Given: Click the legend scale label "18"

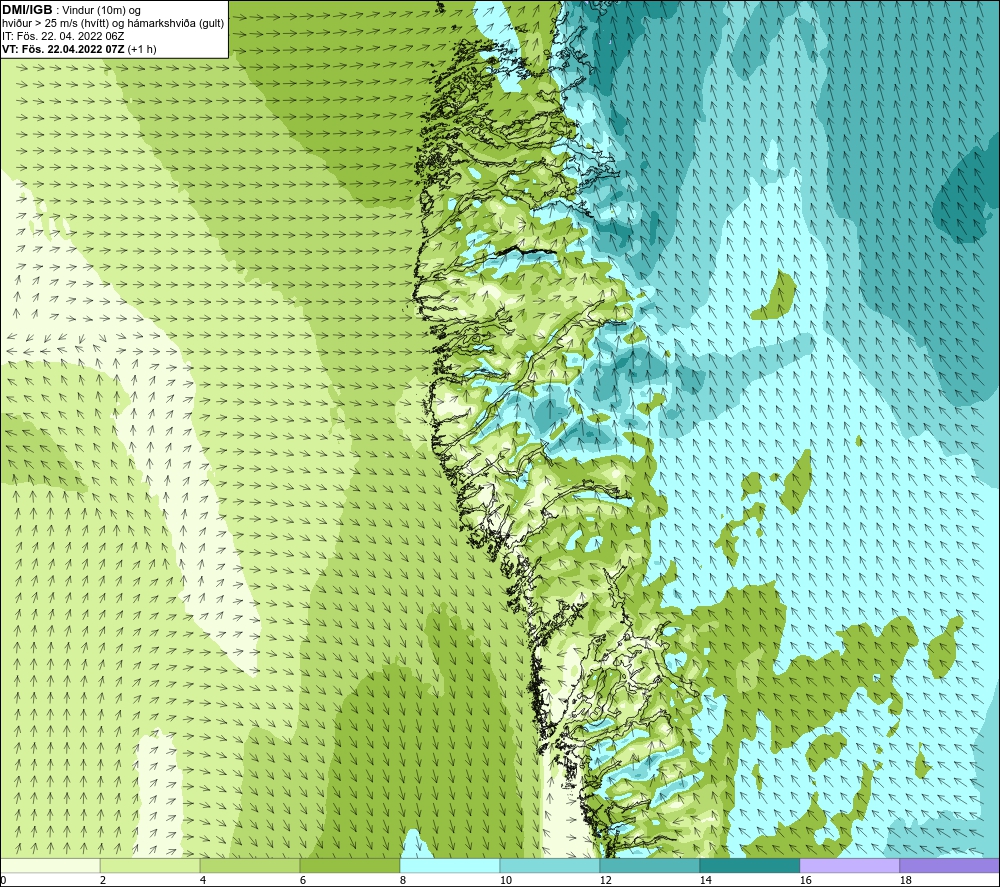Looking at the screenshot, I should coord(906,881).
